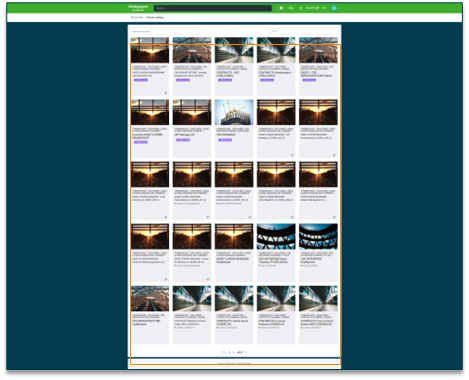Expand the user profile dropdown arrow
The width and height of the screenshot is (469, 380).
[x=339, y=8]
